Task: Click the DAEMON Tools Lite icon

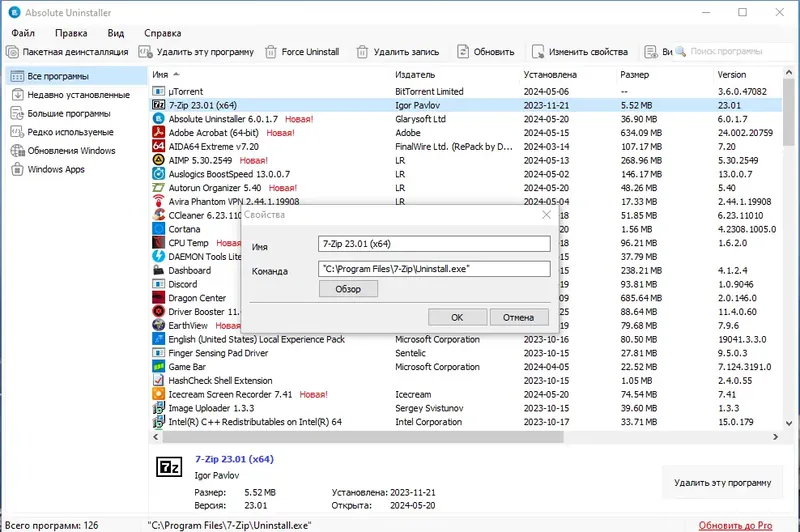Action: click(x=159, y=257)
